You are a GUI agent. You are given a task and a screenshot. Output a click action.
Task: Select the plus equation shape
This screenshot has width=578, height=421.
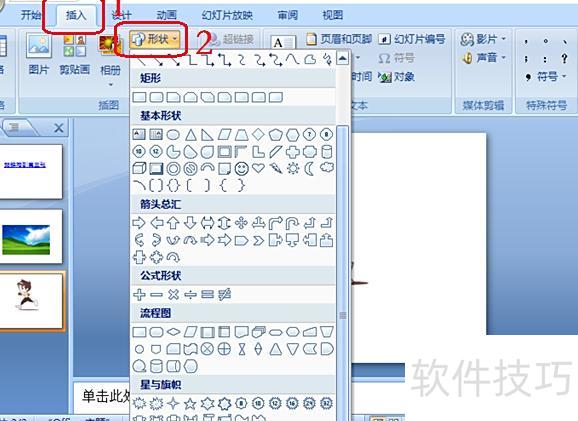(x=139, y=295)
